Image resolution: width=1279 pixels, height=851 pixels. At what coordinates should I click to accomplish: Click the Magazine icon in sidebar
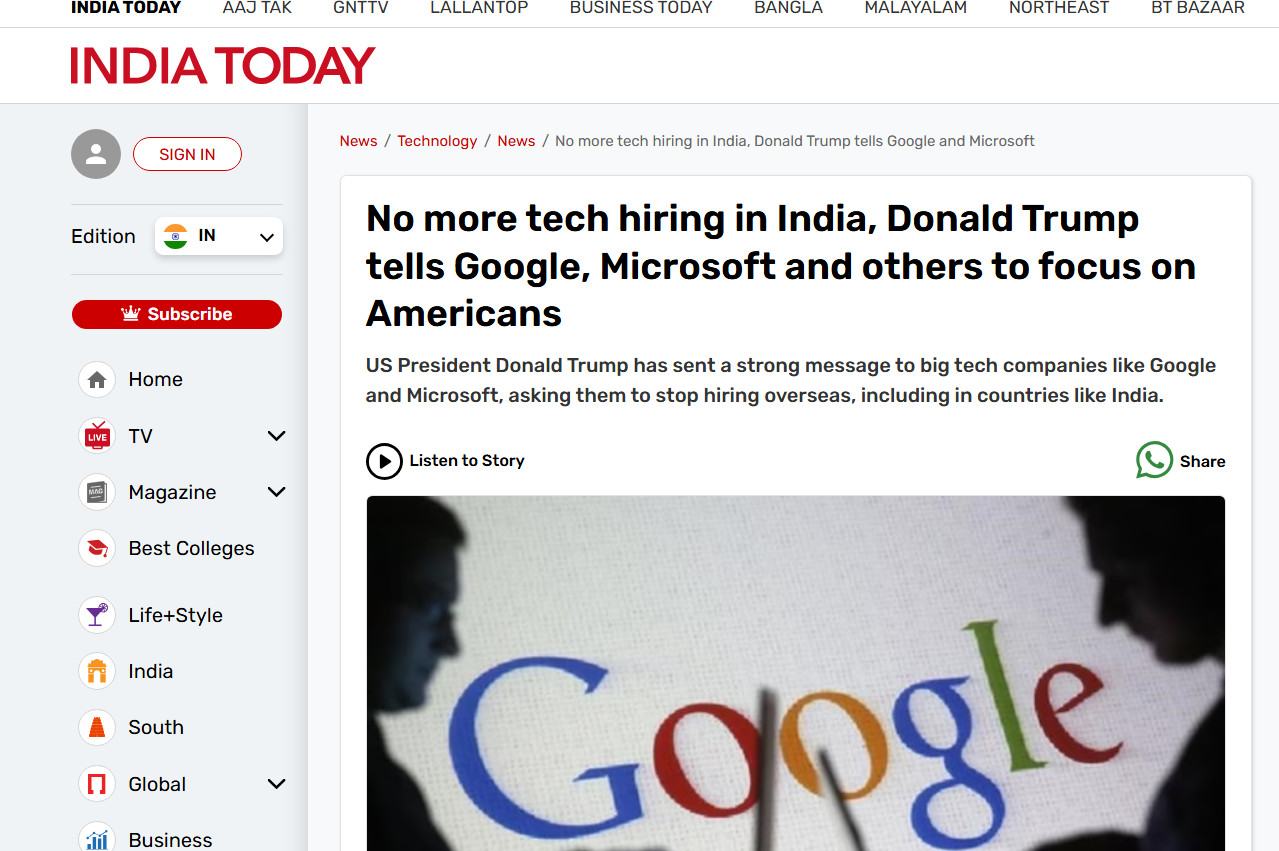(97, 492)
